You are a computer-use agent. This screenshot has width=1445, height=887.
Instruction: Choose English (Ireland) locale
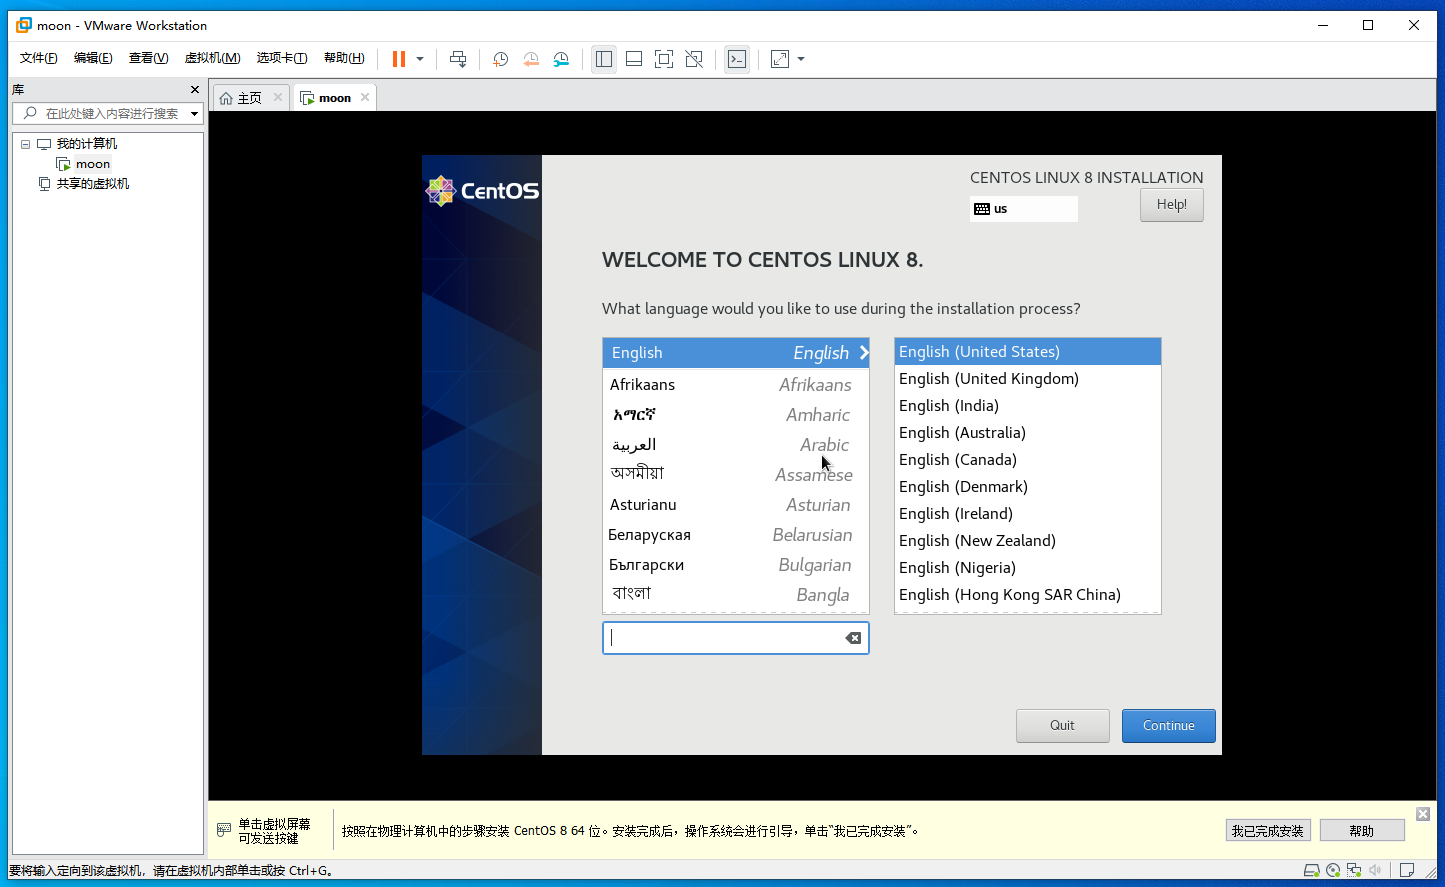coord(1028,514)
